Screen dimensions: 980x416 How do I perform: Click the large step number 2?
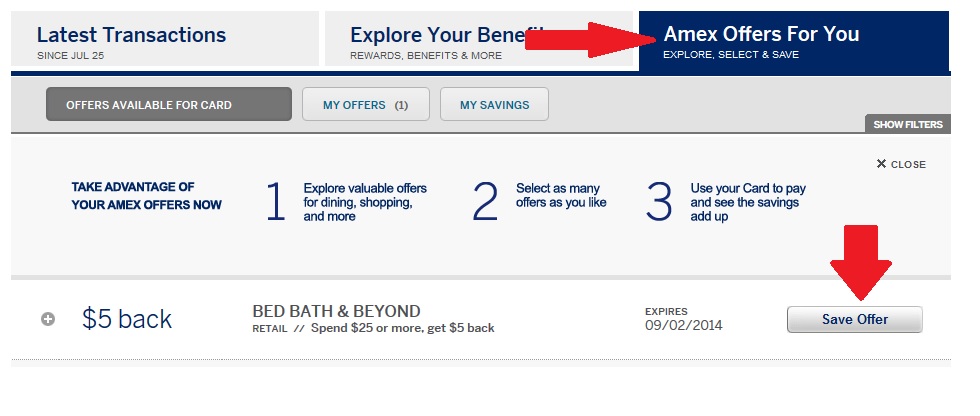point(485,202)
